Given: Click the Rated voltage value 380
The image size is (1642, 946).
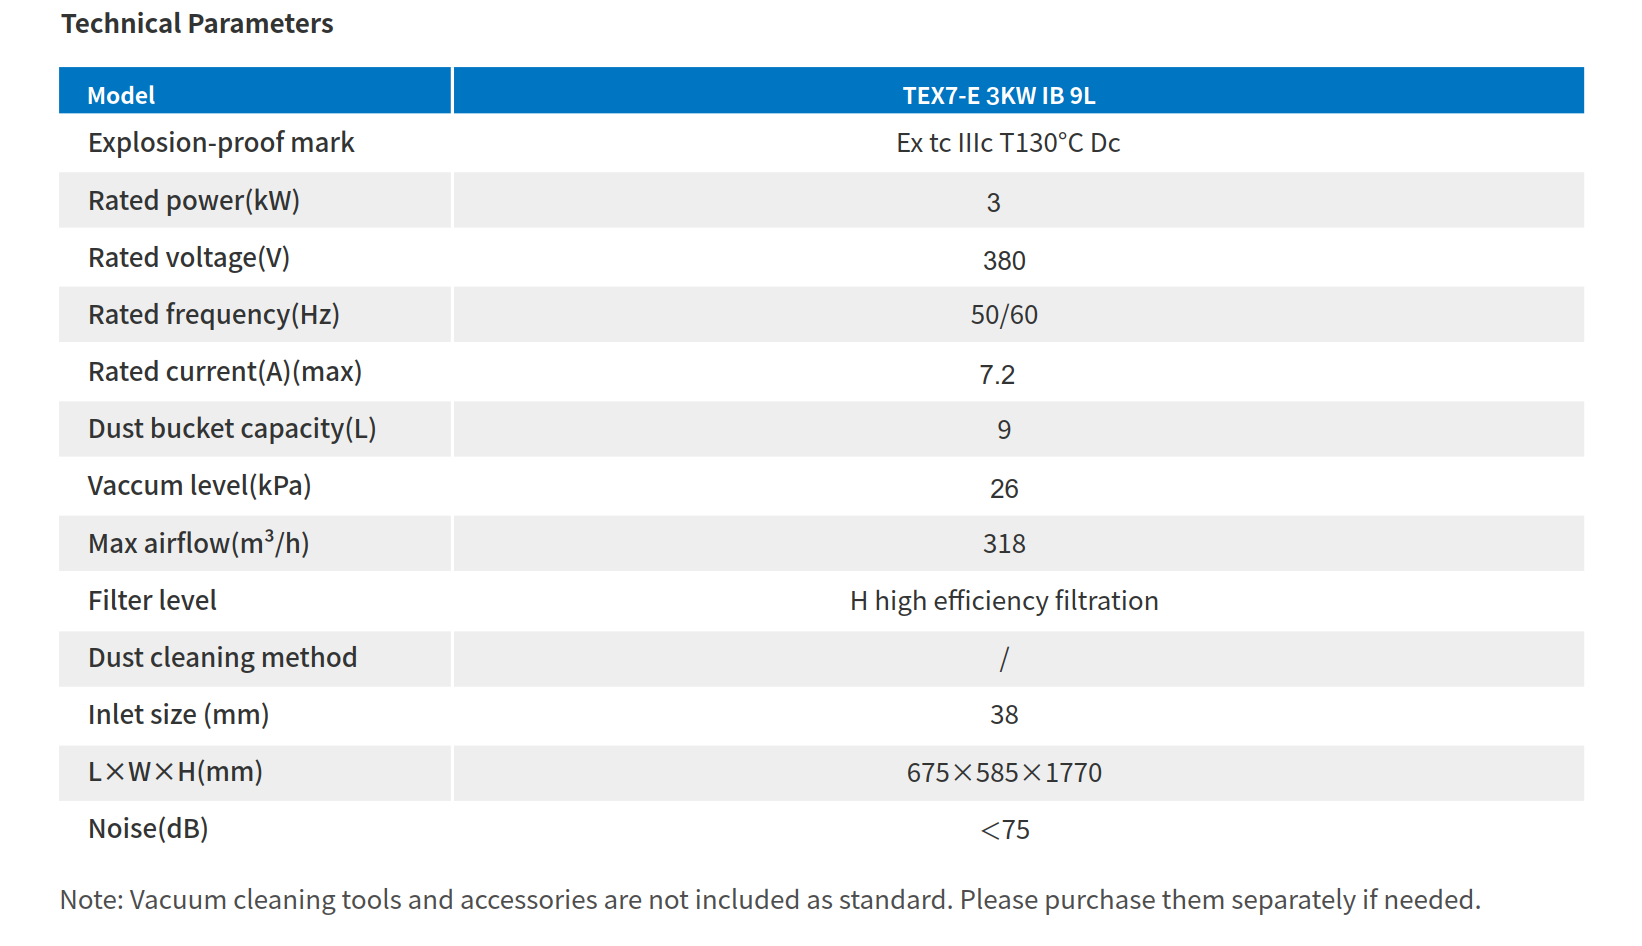Looking at the screenshot, I should point(1004,261).
